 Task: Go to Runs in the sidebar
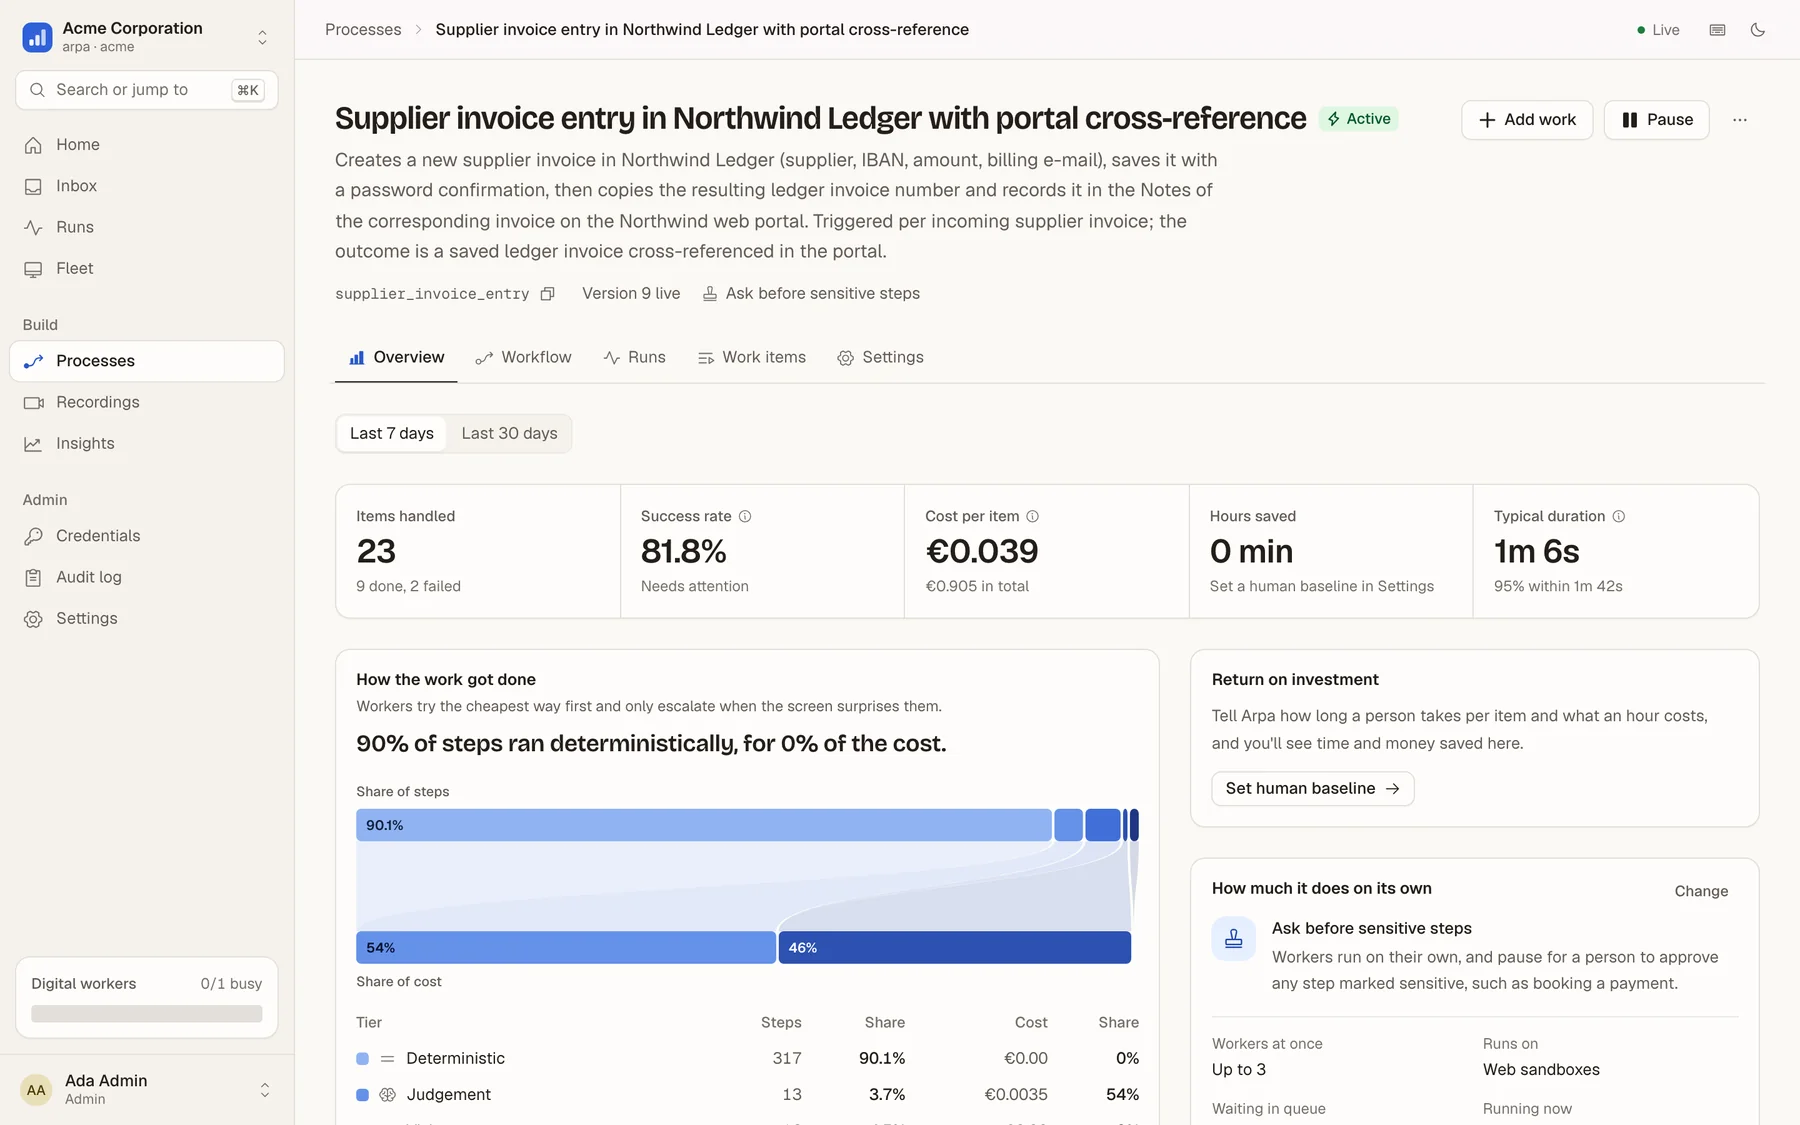(x=147, y=227)
